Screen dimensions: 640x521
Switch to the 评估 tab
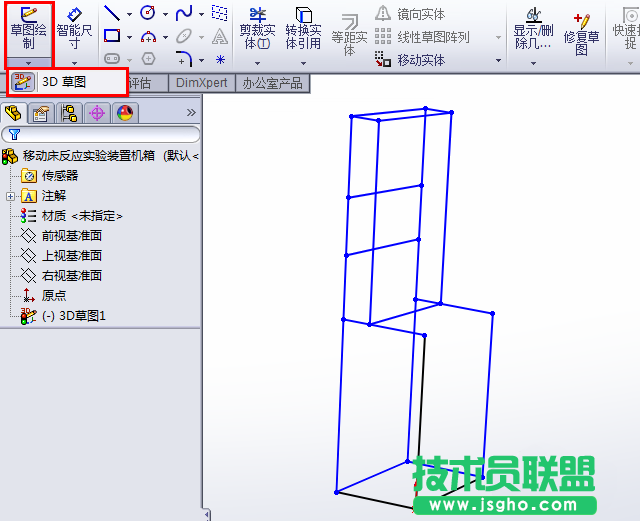click(x=140, y=83)
